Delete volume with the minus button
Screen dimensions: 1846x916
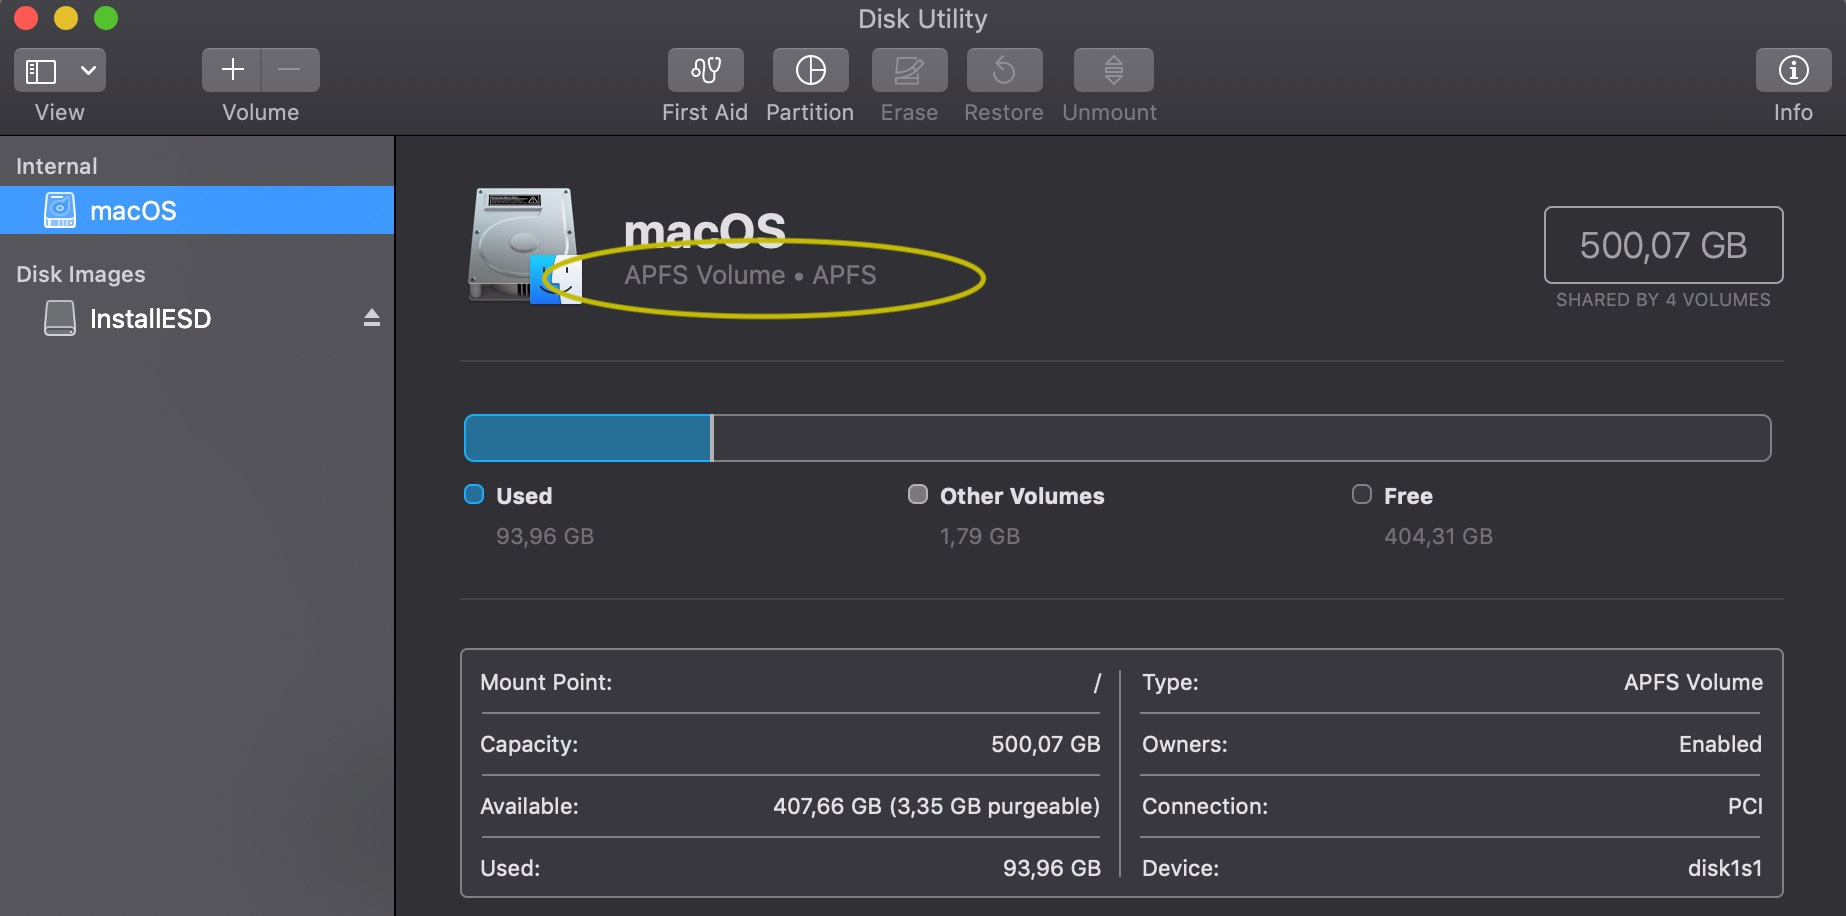point(290,69)
